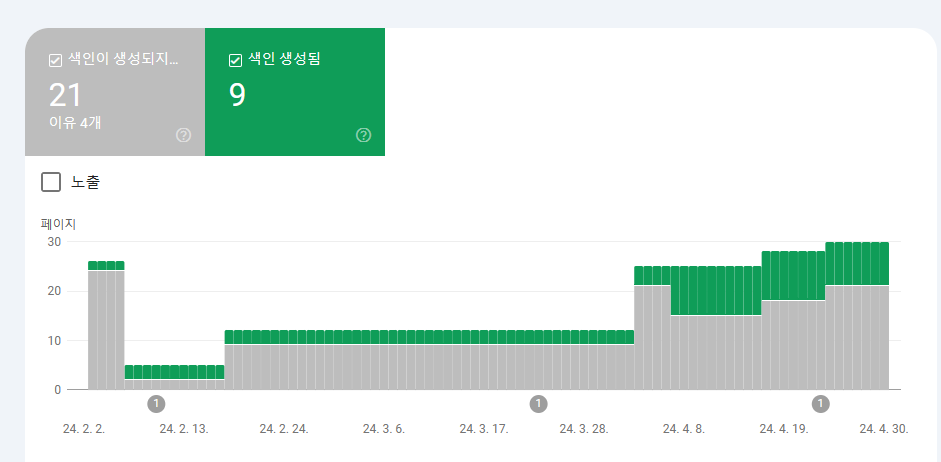Click the y-axis value 20
This screenshot has height=462, width=941.
click(55, 291)
